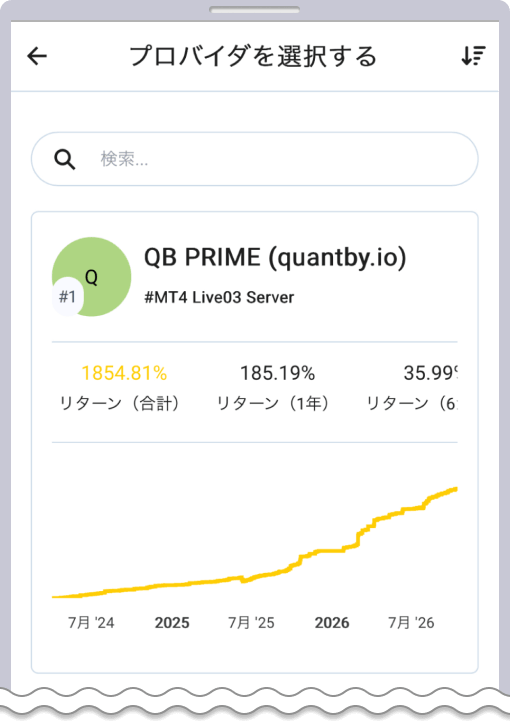This screenshot has width=510, height=725.
Task: Click the #1 rank badge
Action: point(68,296)
